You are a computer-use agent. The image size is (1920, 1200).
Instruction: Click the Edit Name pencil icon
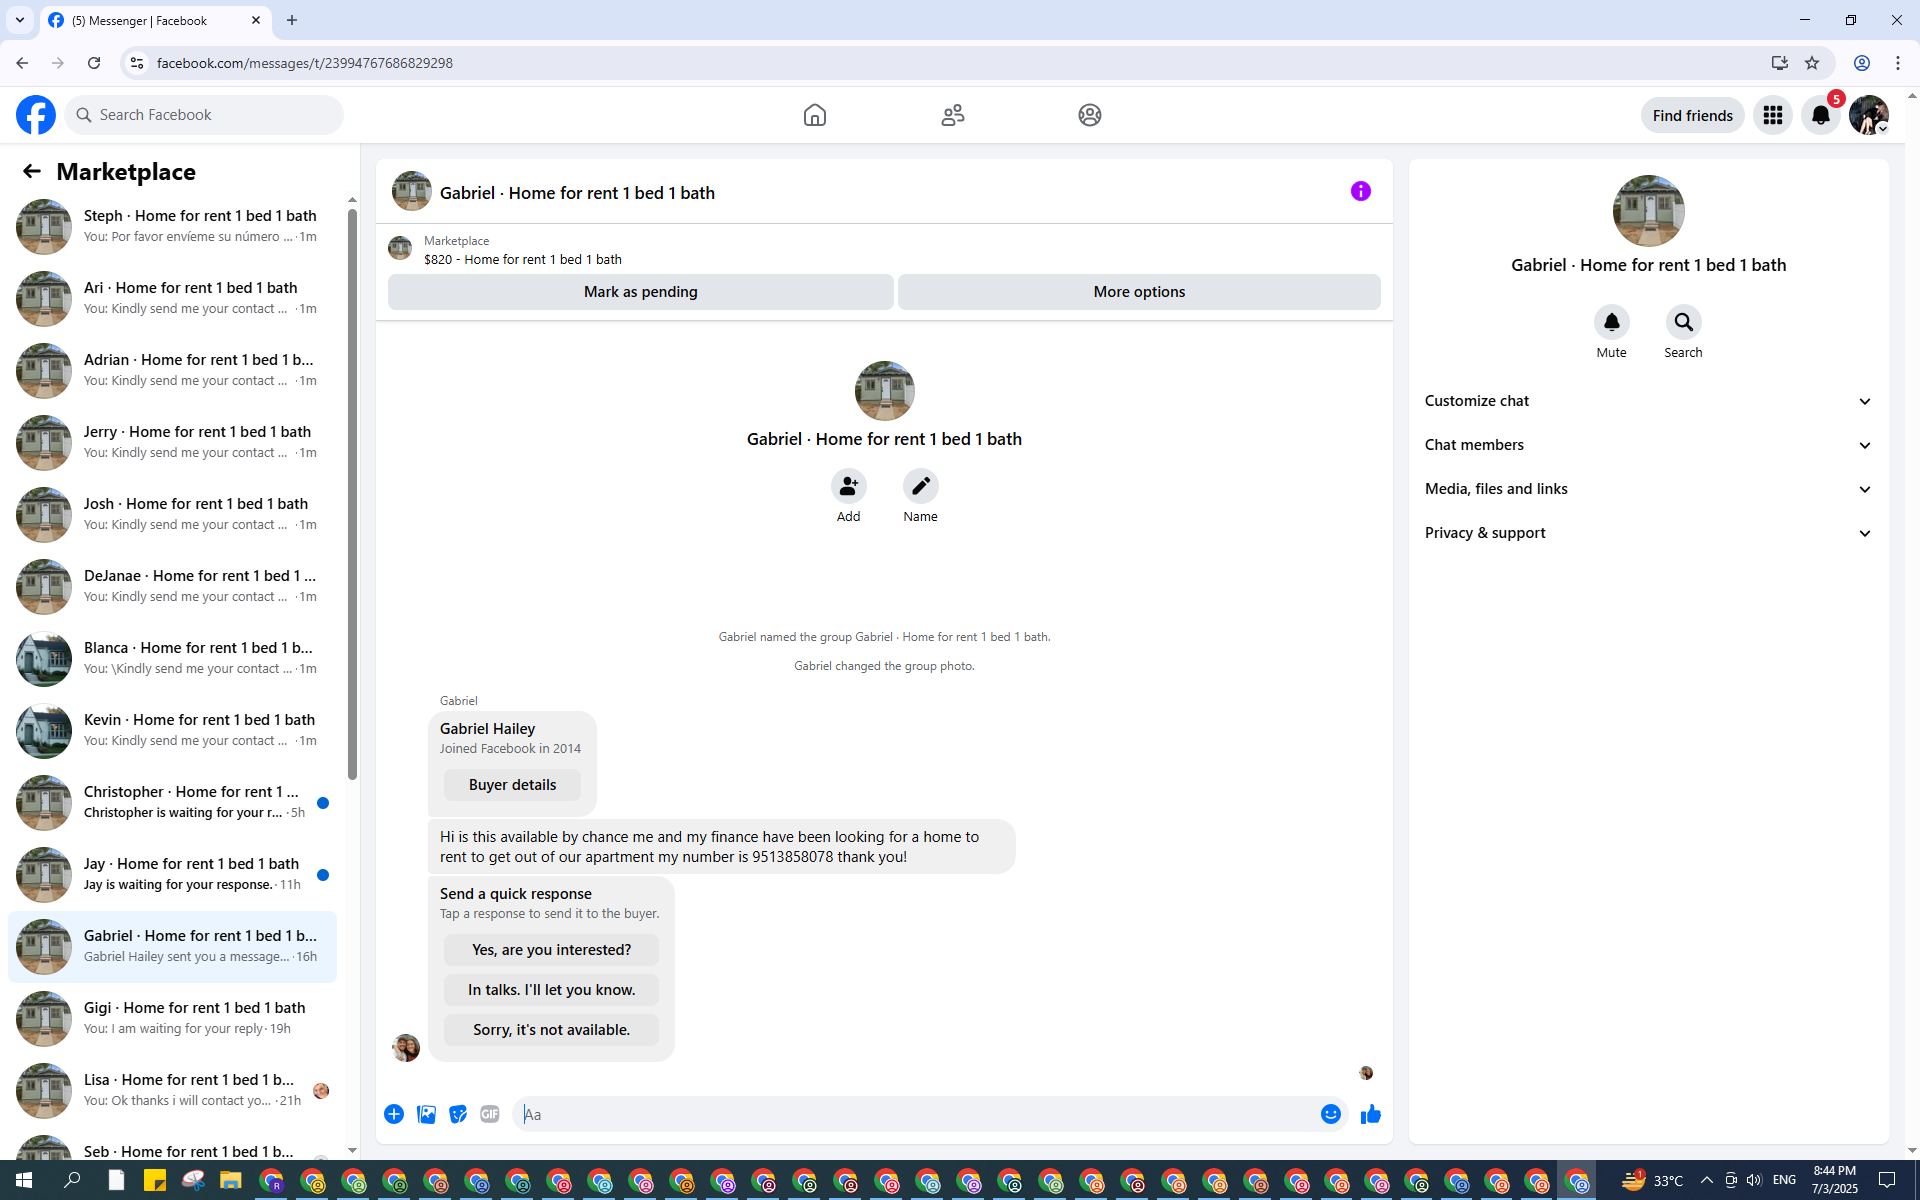(920, 486)
